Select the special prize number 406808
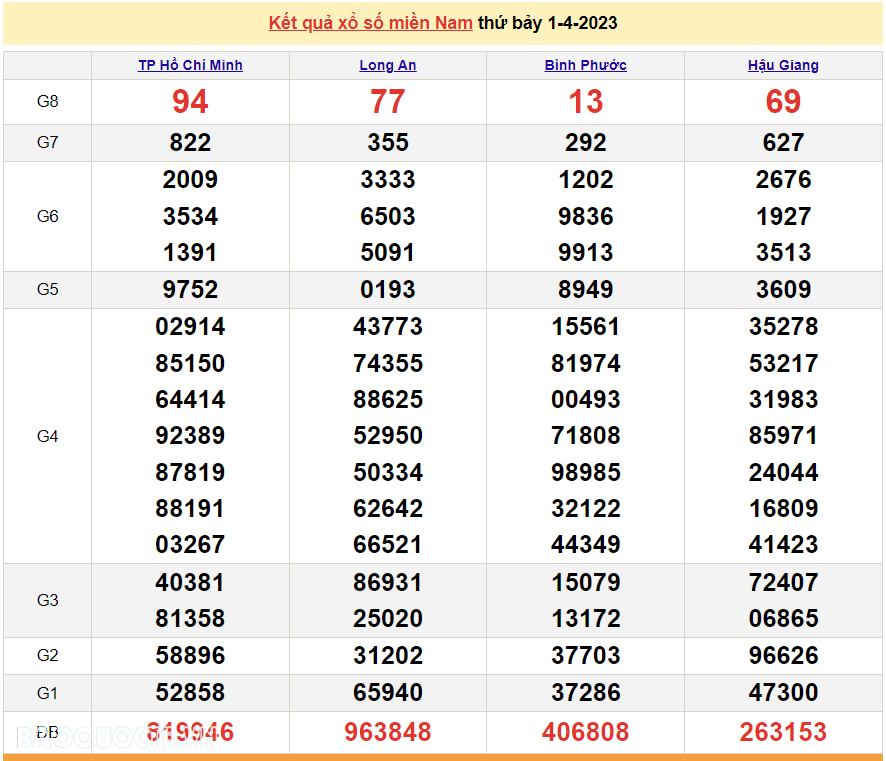This screenshot has width=886, height=761. tap(585, 732)
